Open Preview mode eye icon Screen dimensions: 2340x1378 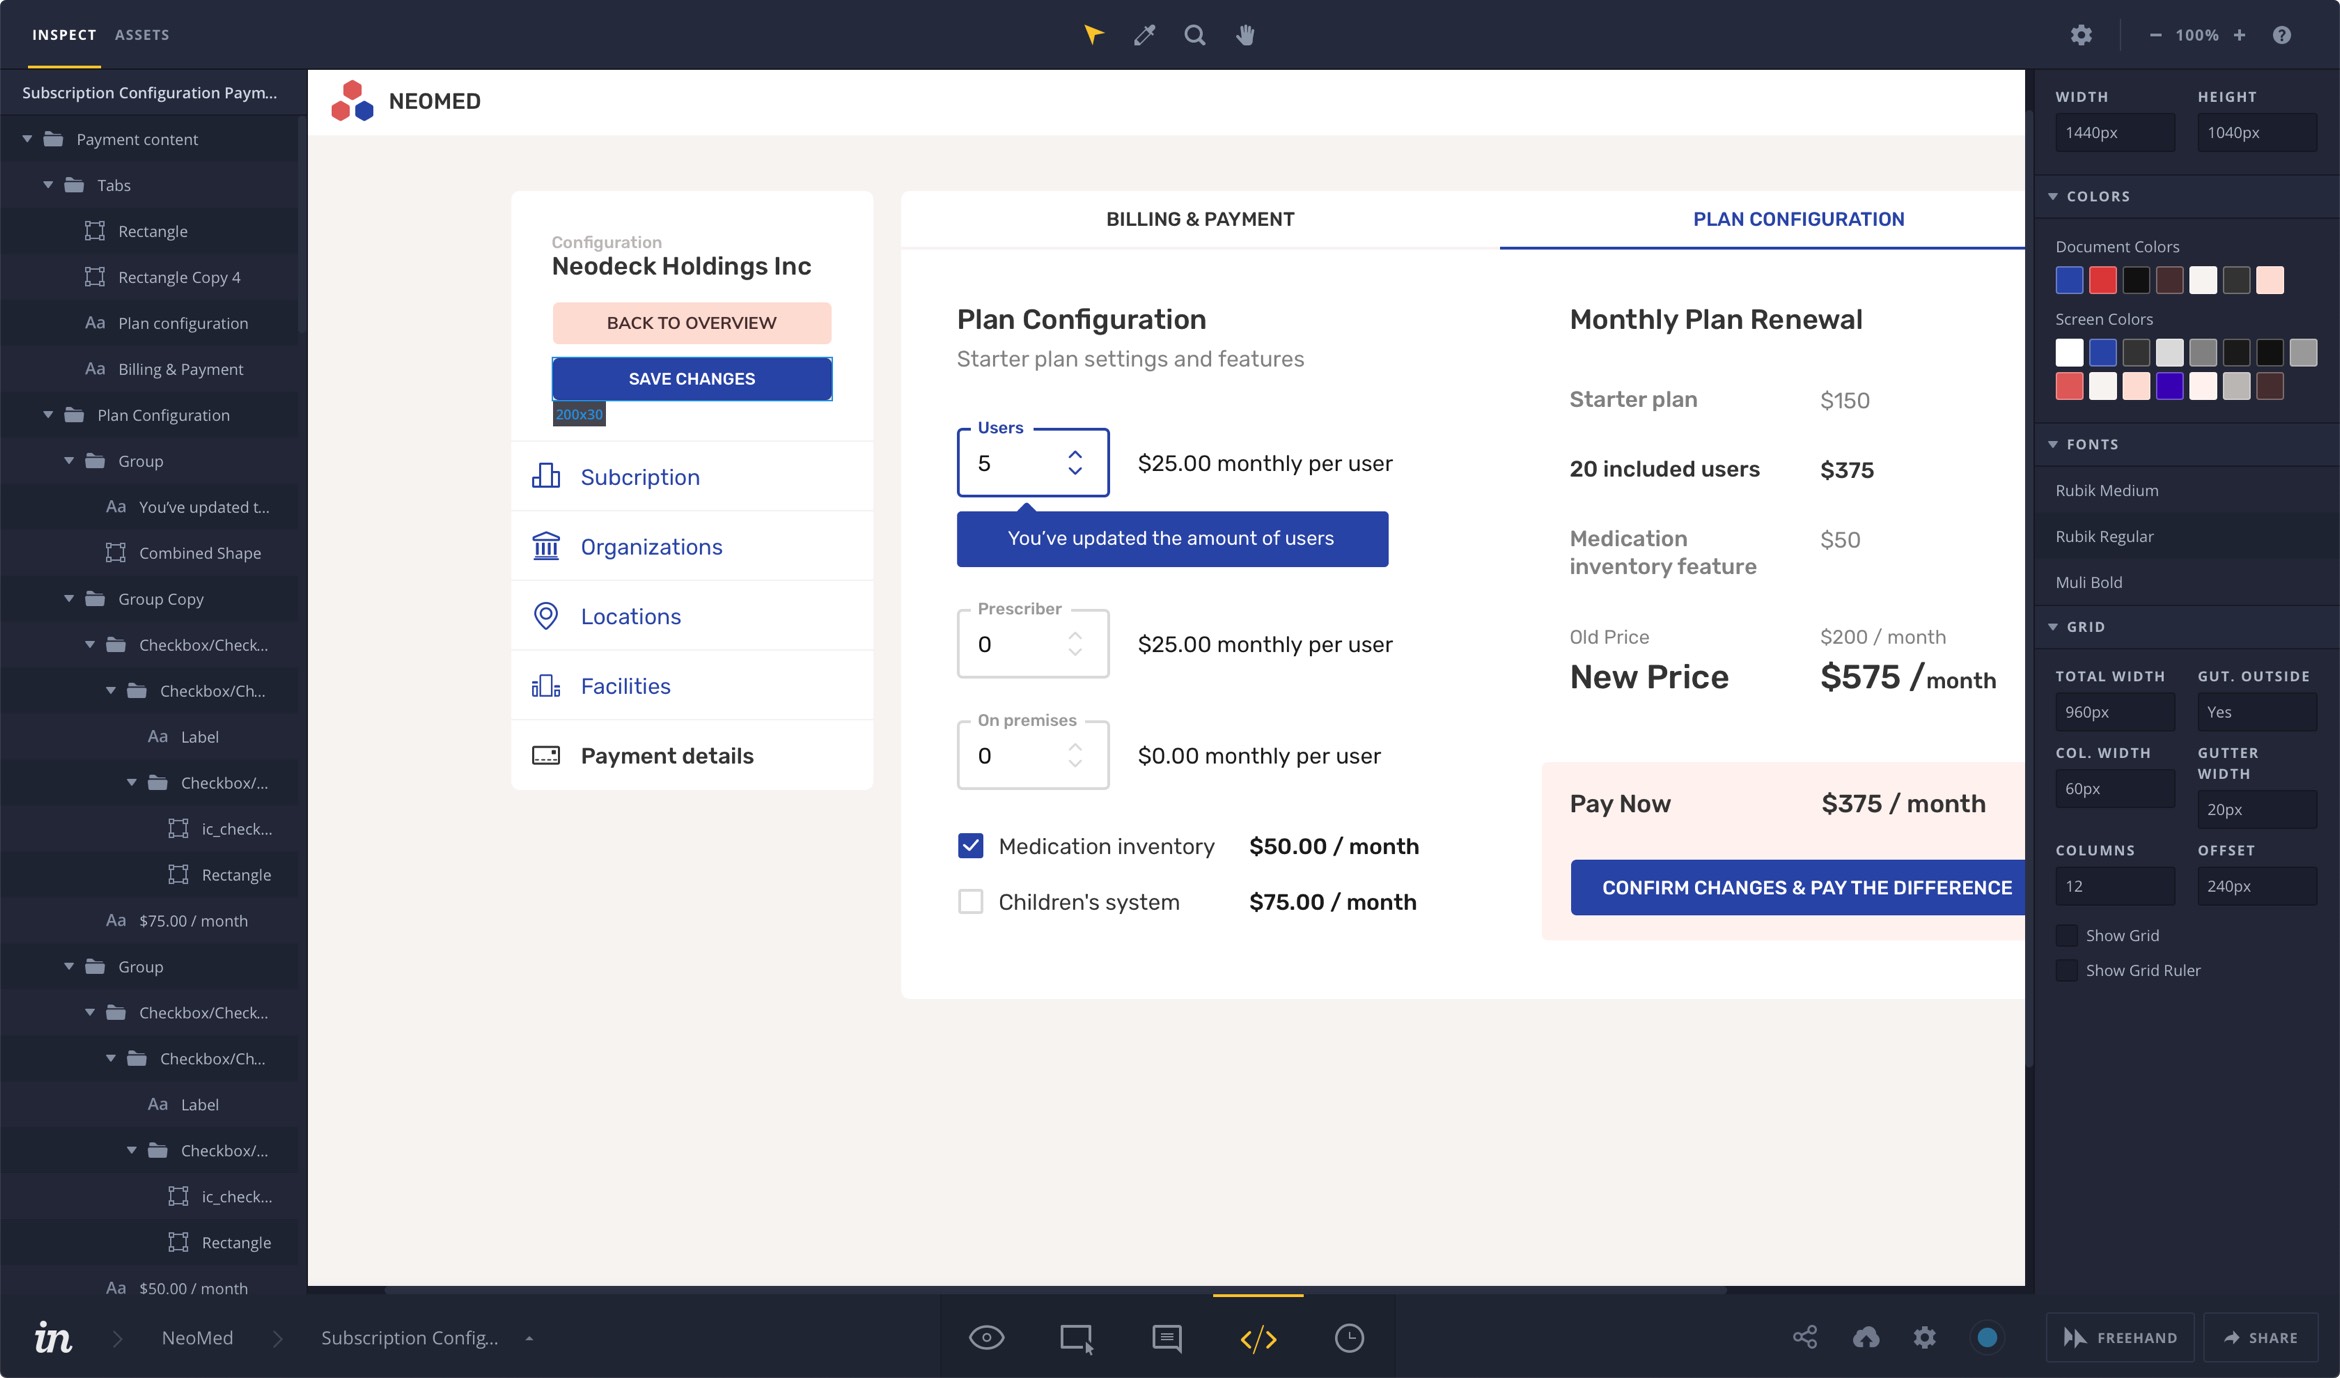point(986,1337)
